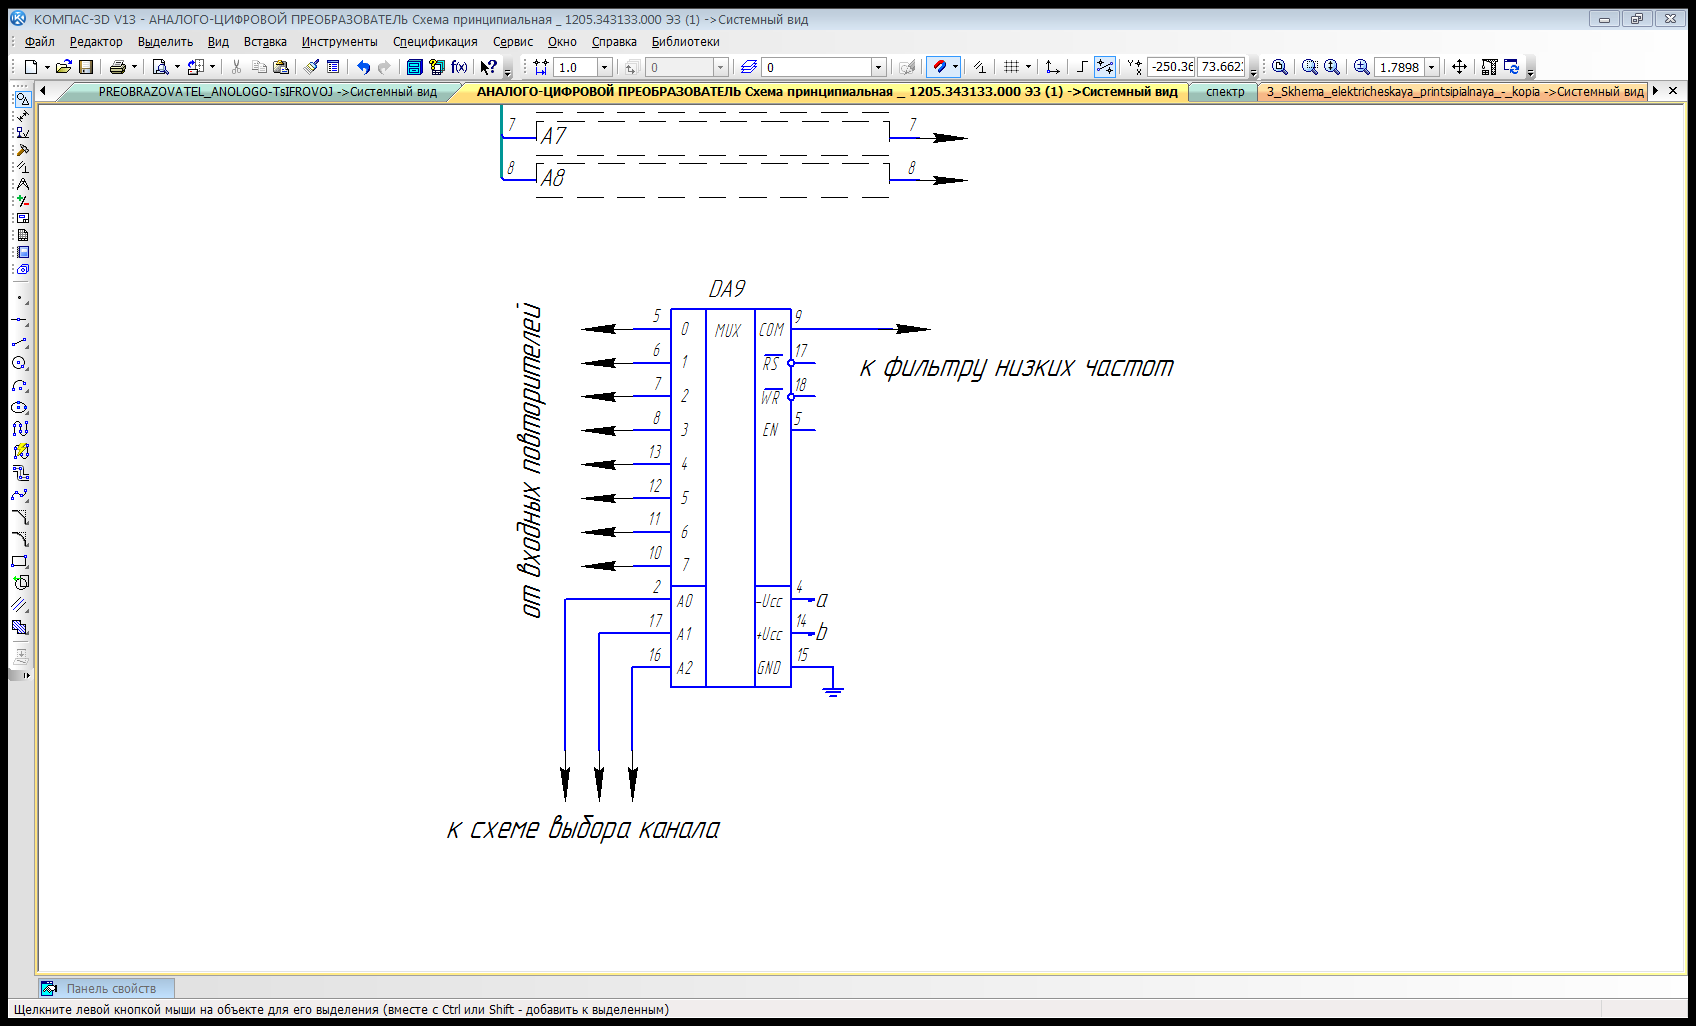Image resolution: width=1696 pixels, height=1026 pixels.
Task: Open the Dimensions toolbar page
Action: [x=21, y=116]
